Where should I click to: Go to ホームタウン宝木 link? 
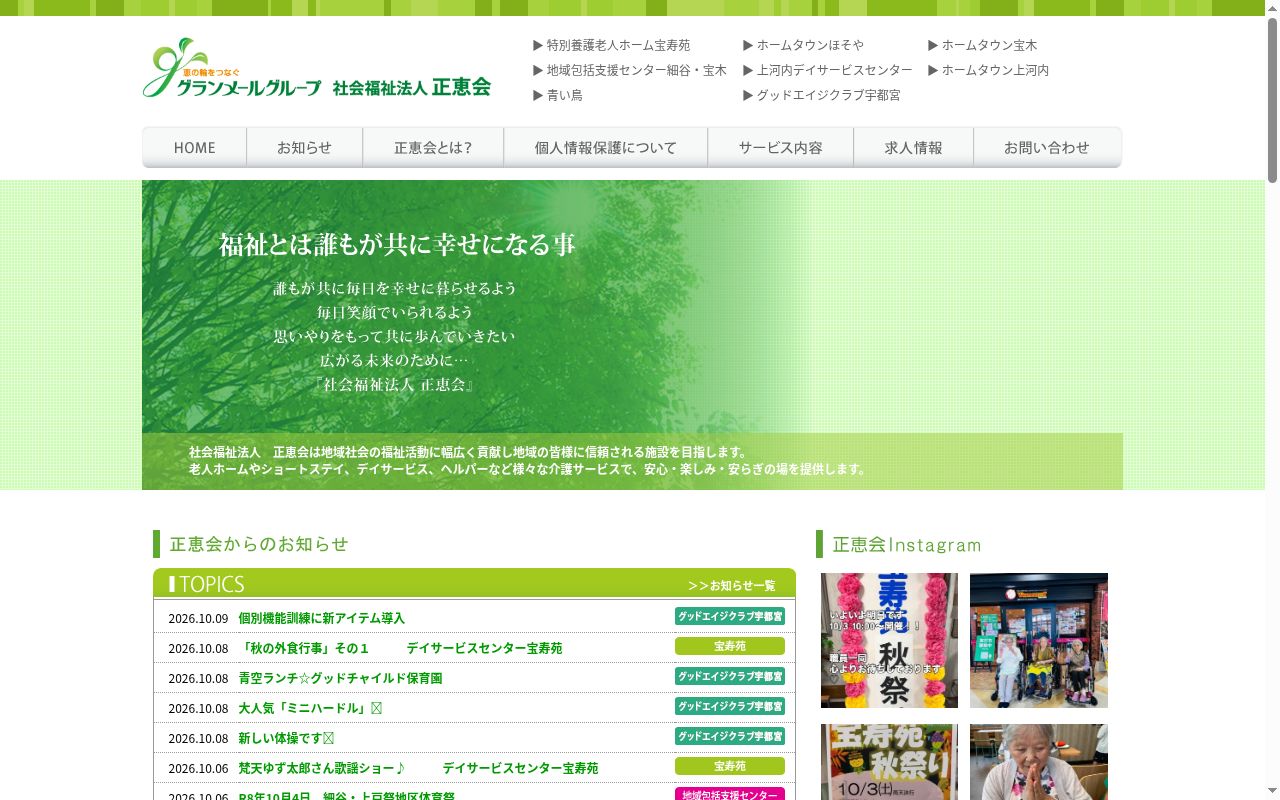[983, 45]
